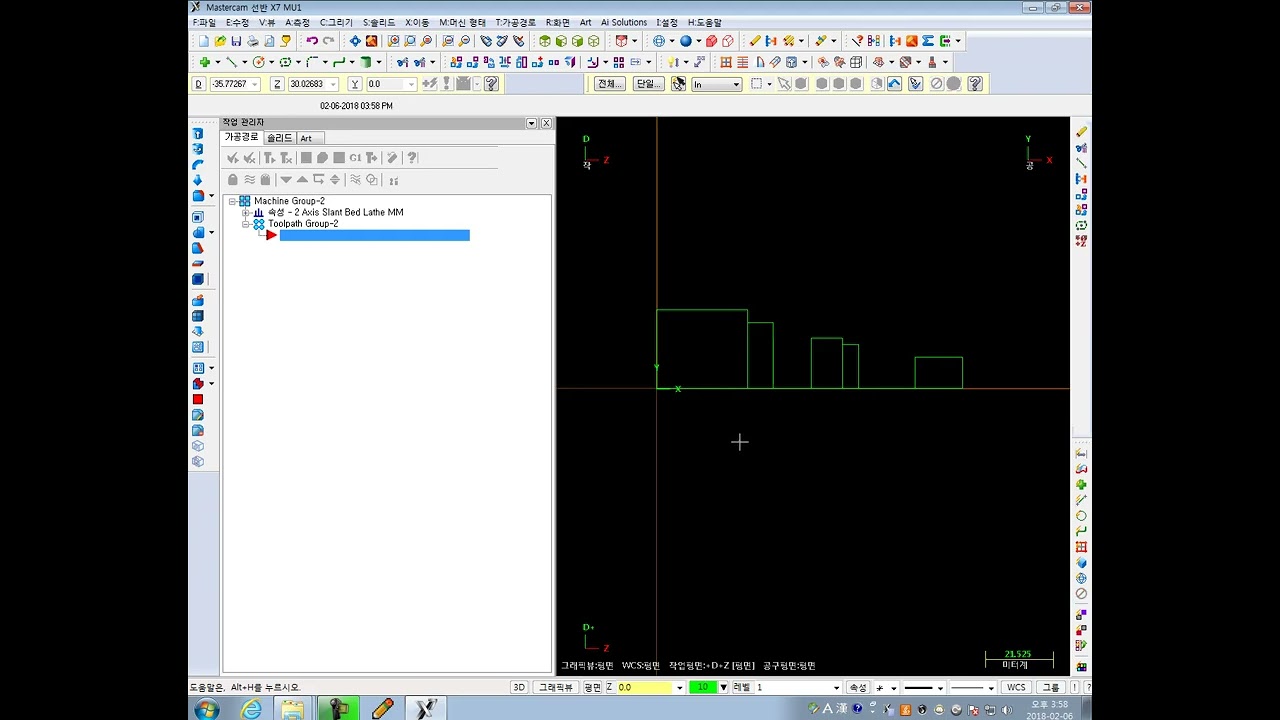Click the File Explorer taskbar icon

tap(292, 709)
